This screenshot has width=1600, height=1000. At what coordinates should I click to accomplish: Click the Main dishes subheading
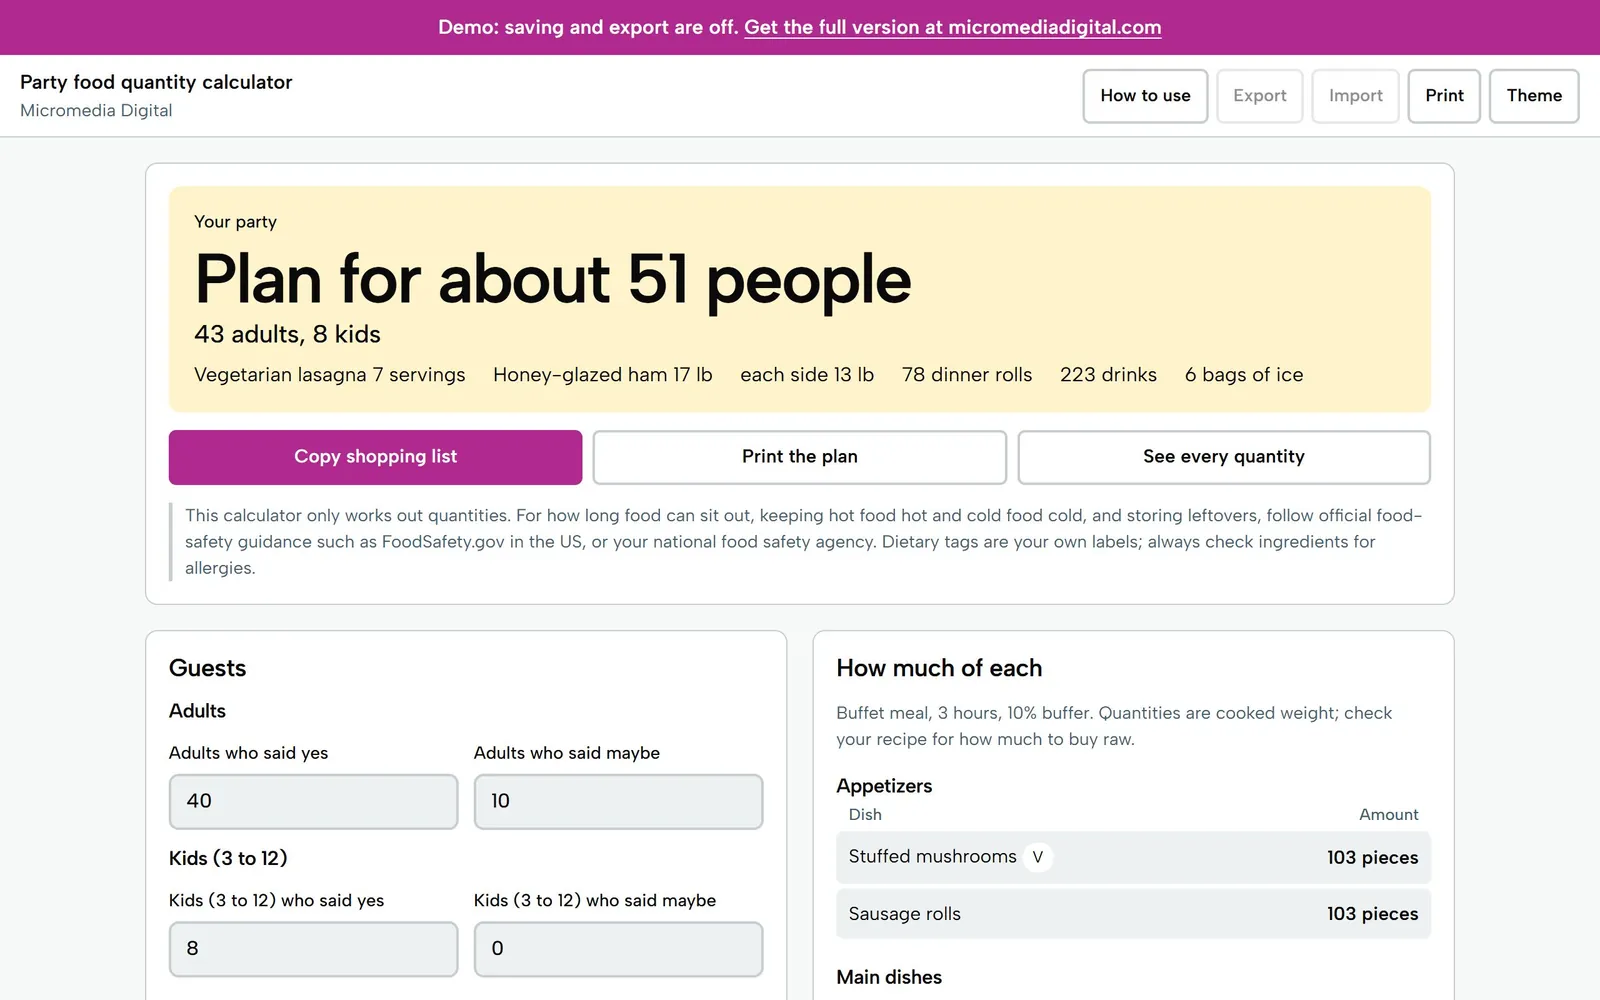pos(889,977)
